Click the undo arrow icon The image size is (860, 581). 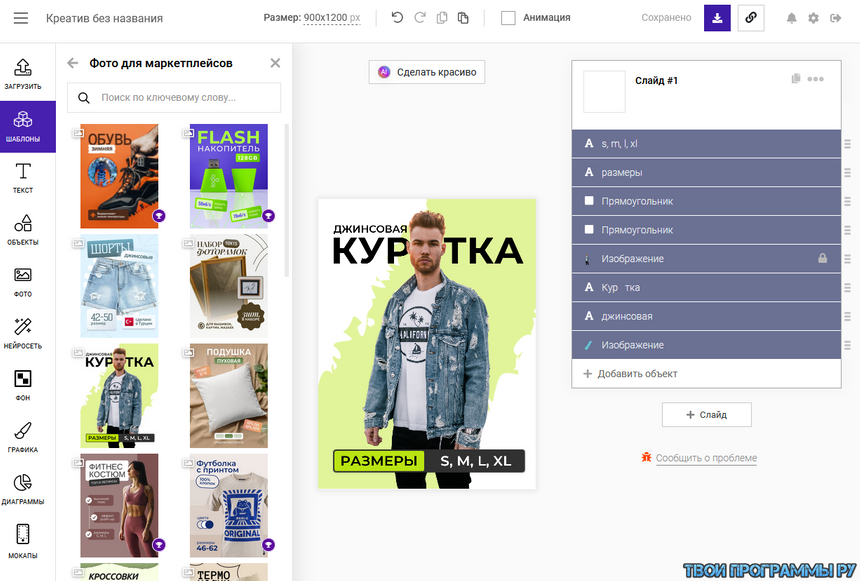(397, 18)
